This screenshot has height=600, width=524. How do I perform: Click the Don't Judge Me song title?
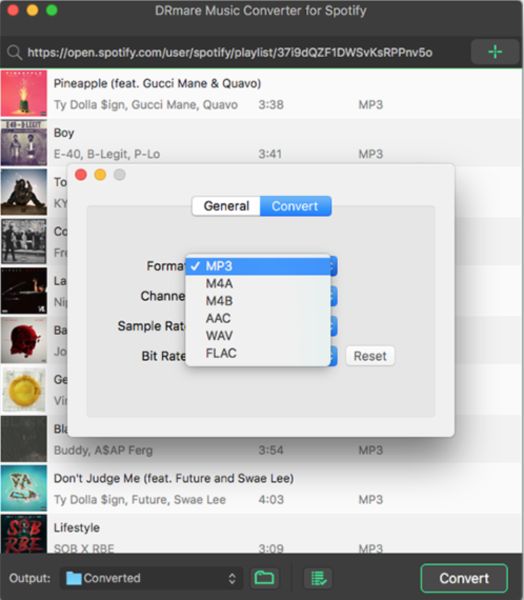pyautogui.click(x=174, y=478)
